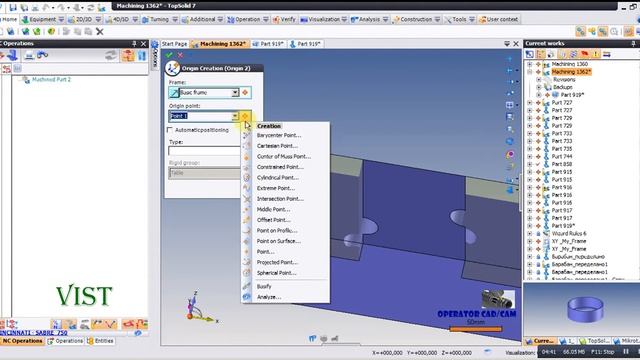640x360 pixels.
Task: Click the first blue square icon in Current works toolbar
Action: point(530,54)
